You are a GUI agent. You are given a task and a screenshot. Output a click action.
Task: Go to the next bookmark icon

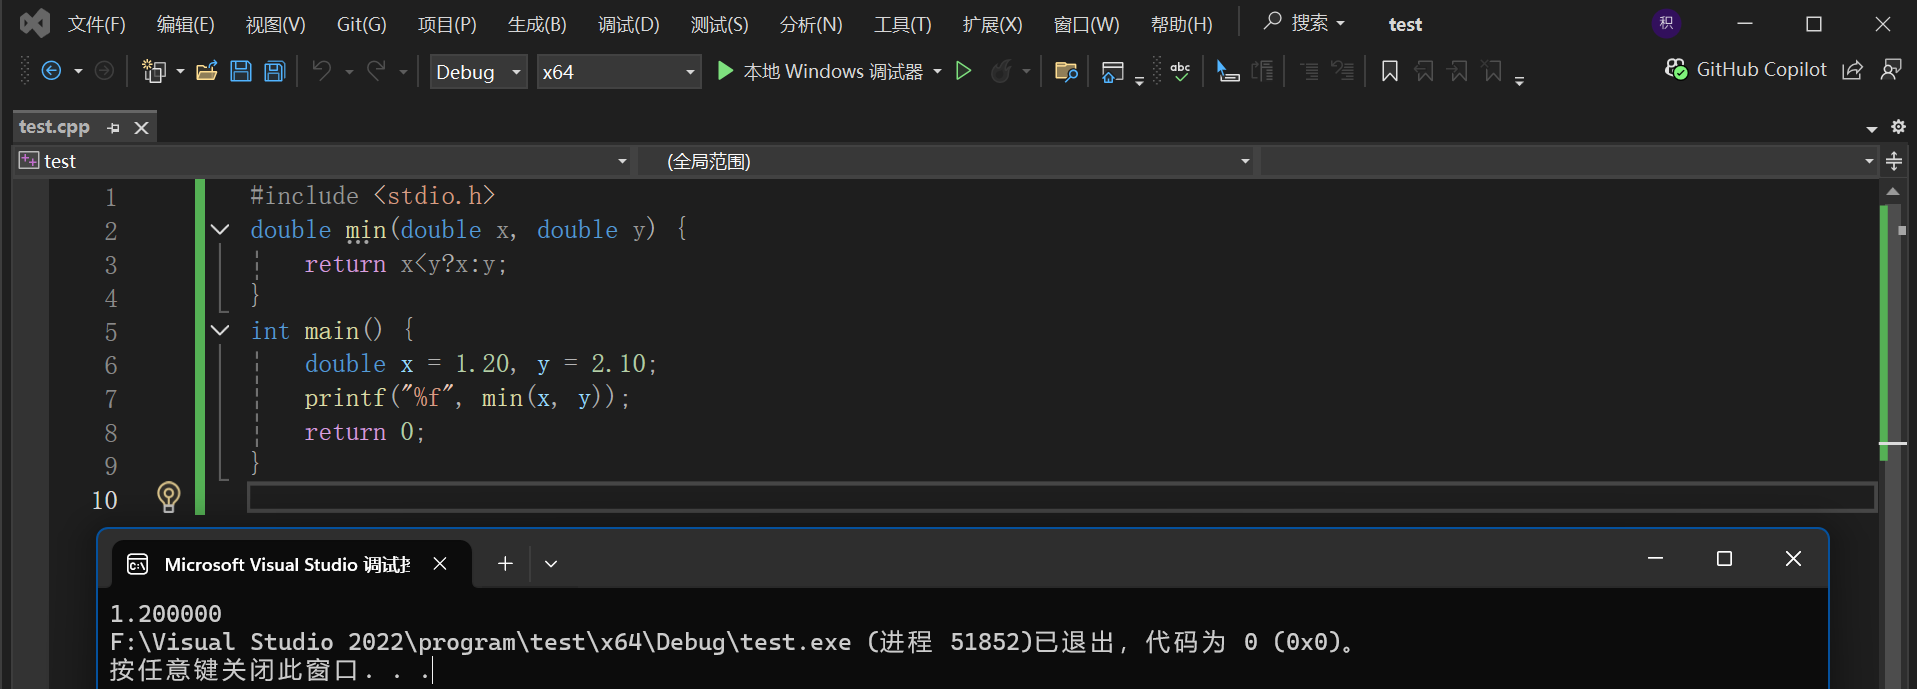pos(1458,71)
